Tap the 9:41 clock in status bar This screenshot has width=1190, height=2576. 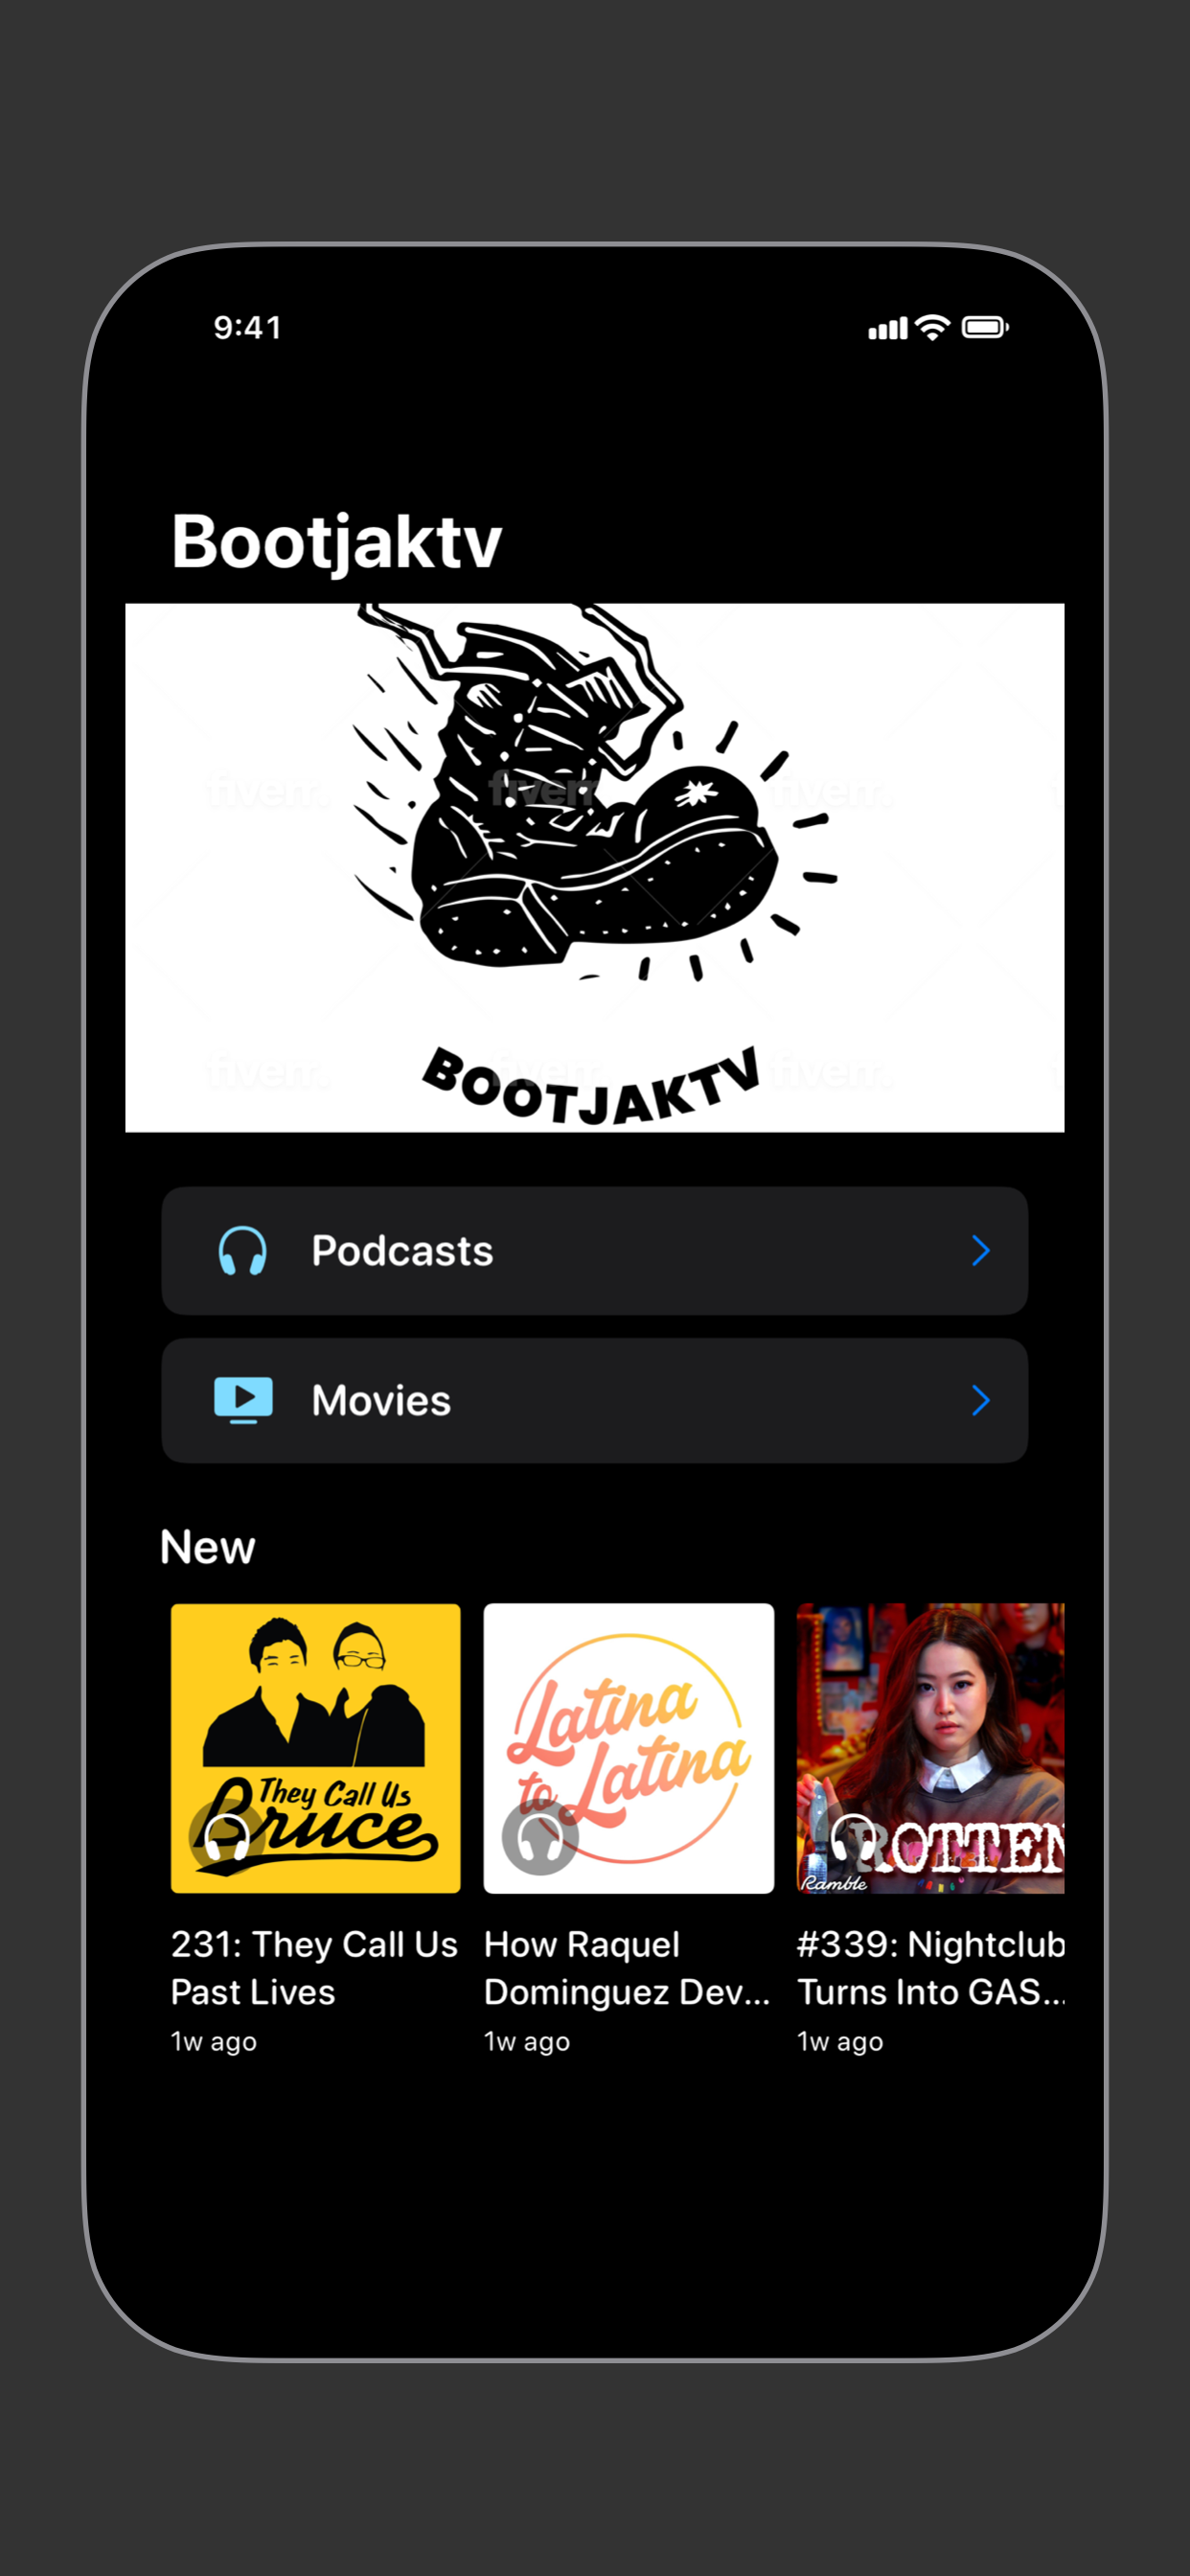click(x=247, y=327)
